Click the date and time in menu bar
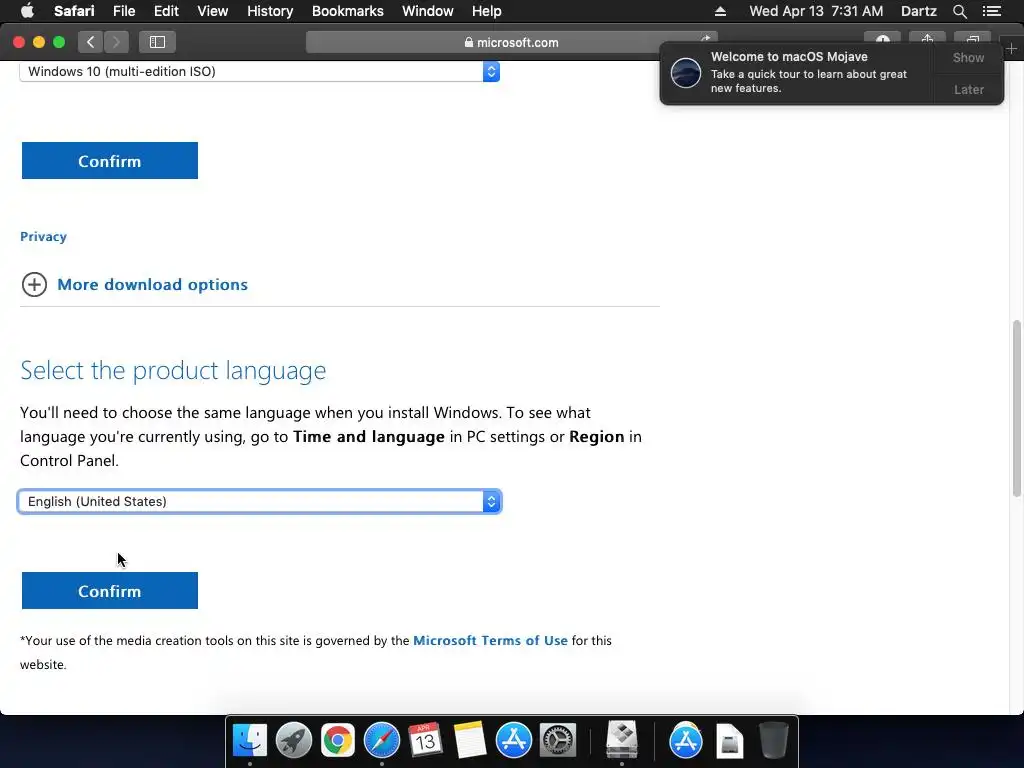1024x768 pixels. (x=816, y=11)
